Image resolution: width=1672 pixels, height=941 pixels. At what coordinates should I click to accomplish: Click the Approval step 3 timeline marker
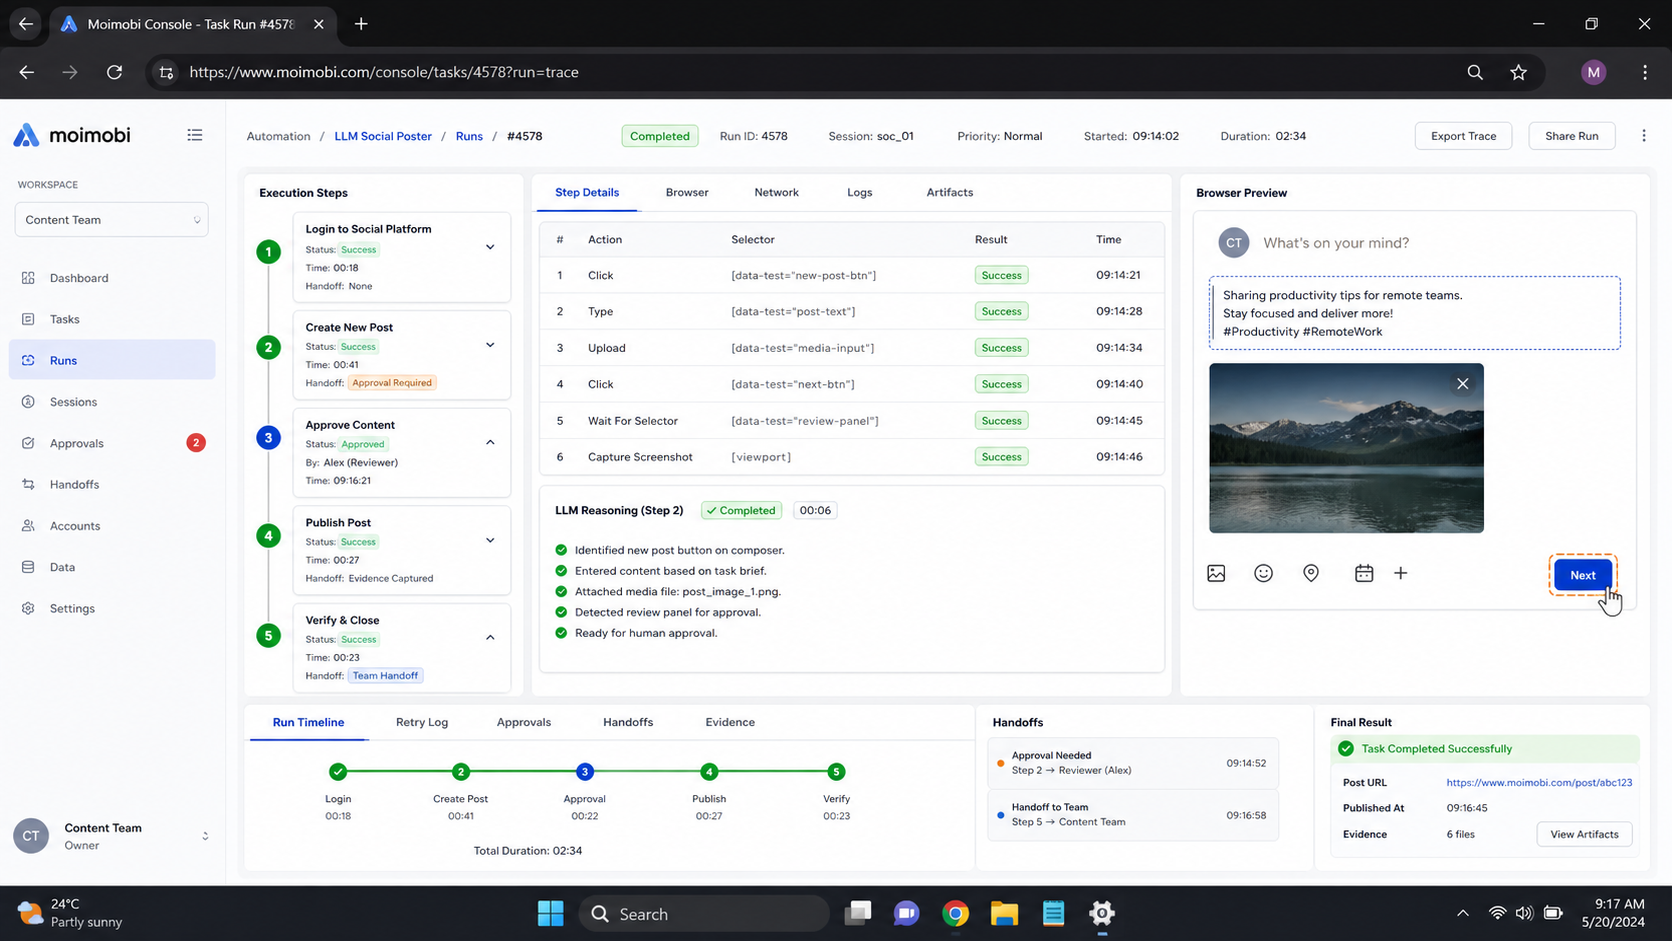(x=585, y=771)
